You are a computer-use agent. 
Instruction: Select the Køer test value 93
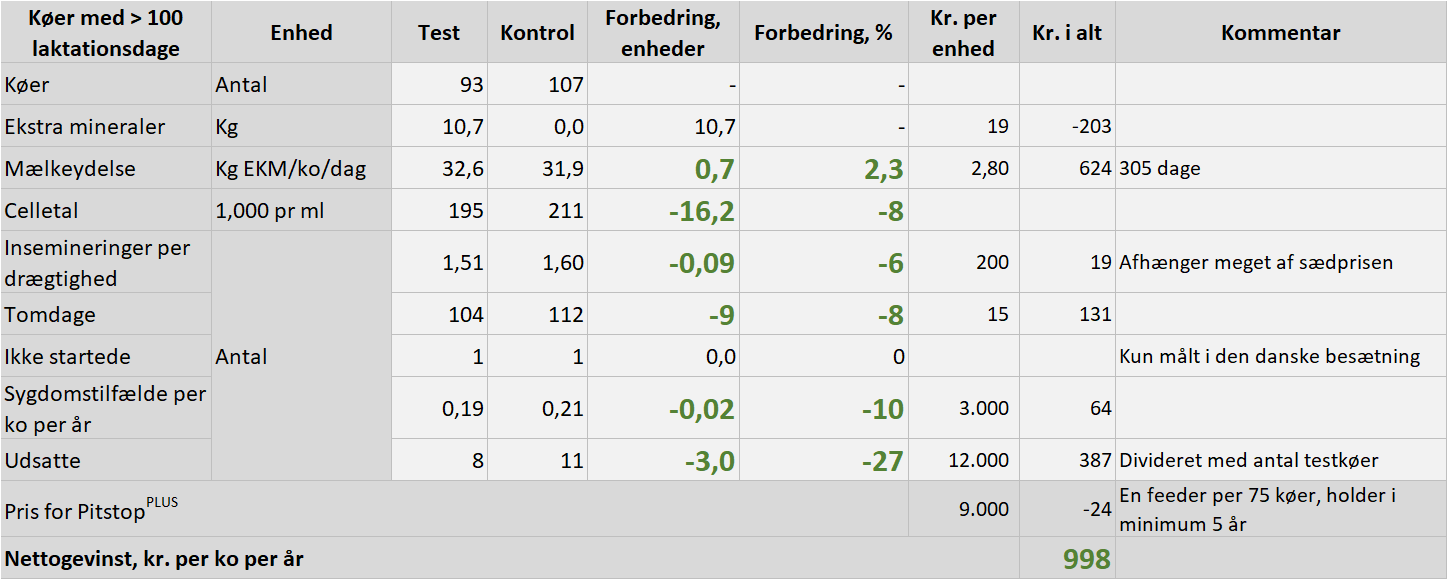(x=471, y=85)
